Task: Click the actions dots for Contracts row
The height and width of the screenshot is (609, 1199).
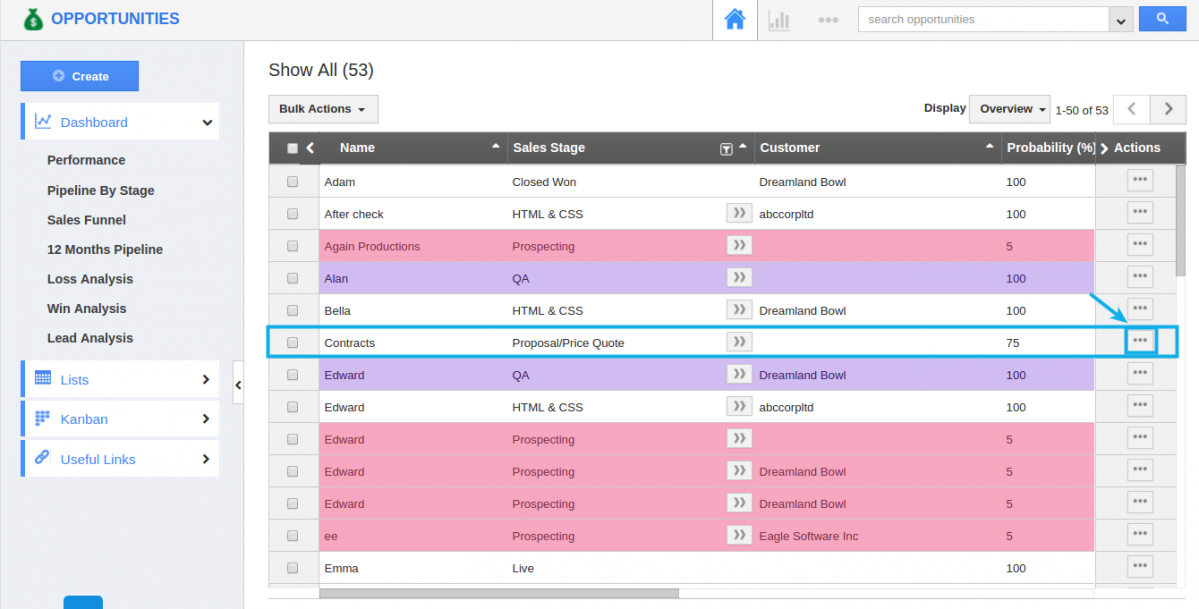Action: pyautogui.click(x=1140, y=341)
